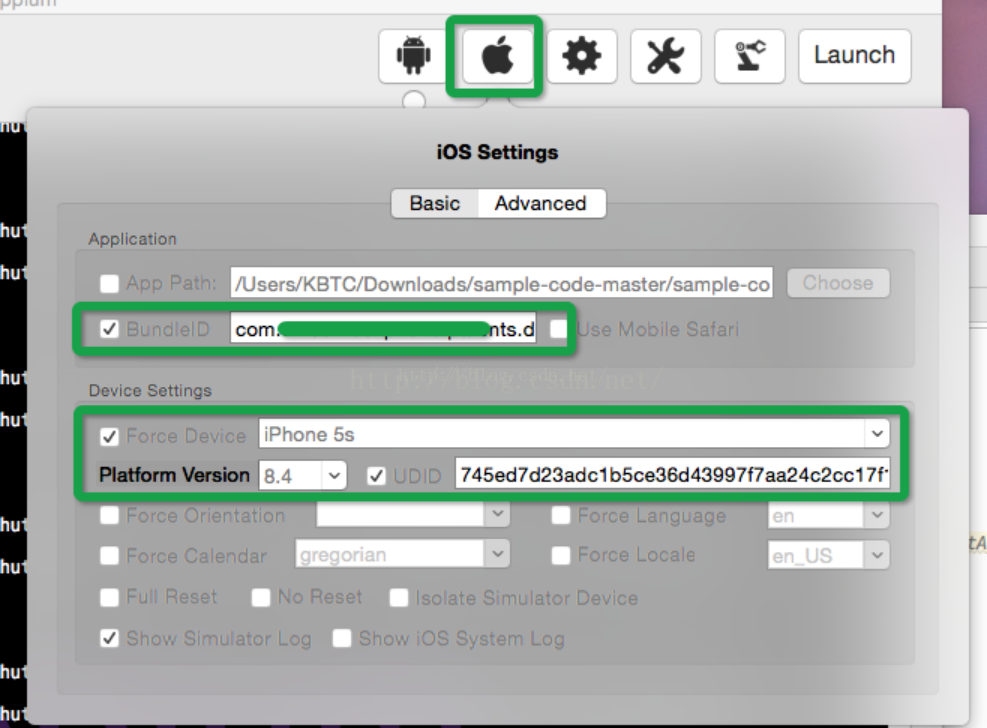Click the Launch button

tap(854, 56)
